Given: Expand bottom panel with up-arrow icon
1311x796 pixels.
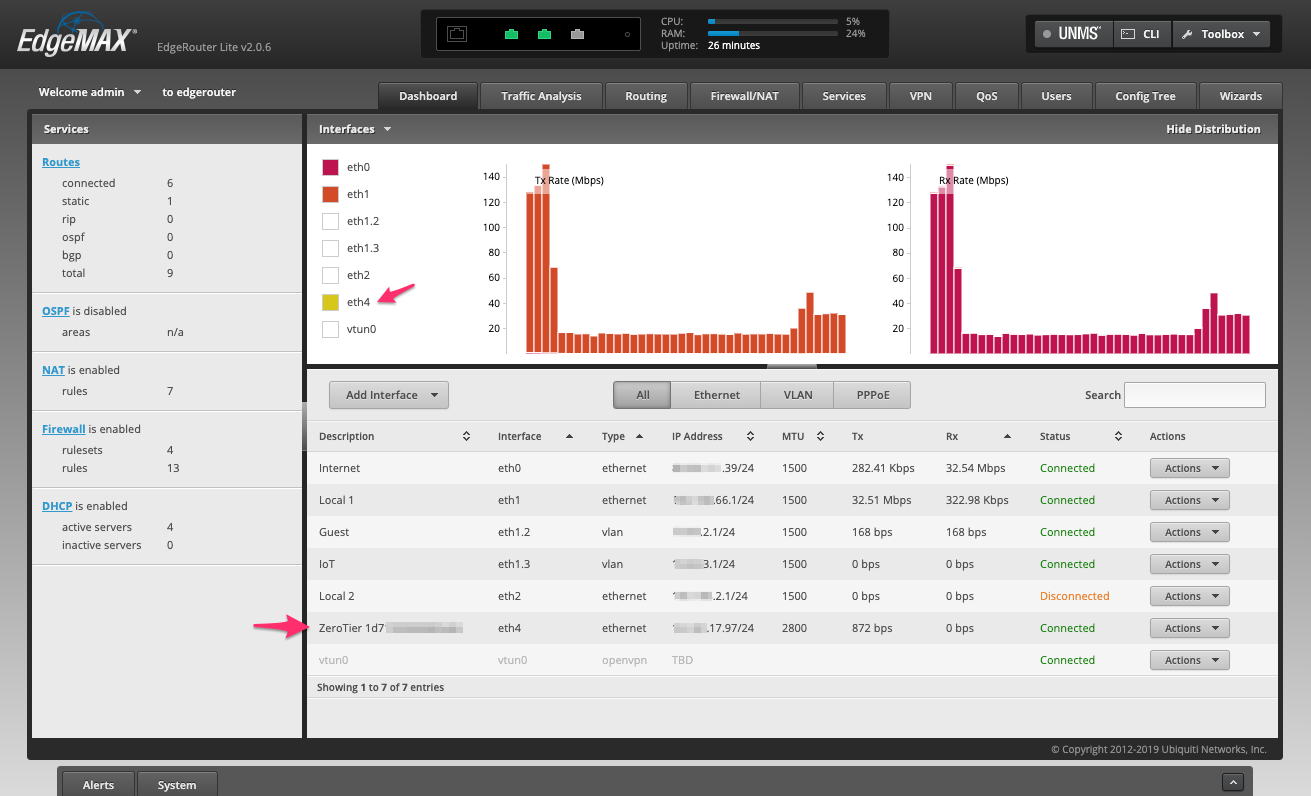Looking at the screenshot, I should point(1233,782).
